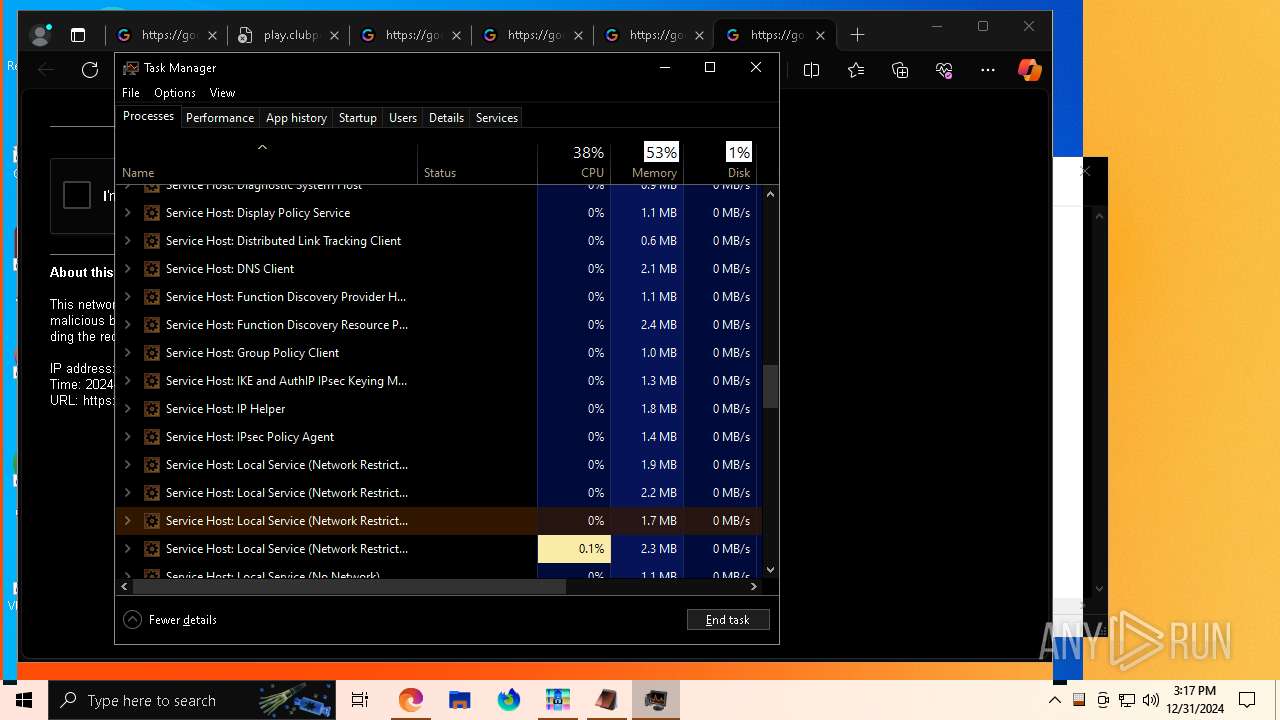This screenshot has width=1280, height=720.
Task: Open Task Manager Options menu
Action: pos(175,92)
